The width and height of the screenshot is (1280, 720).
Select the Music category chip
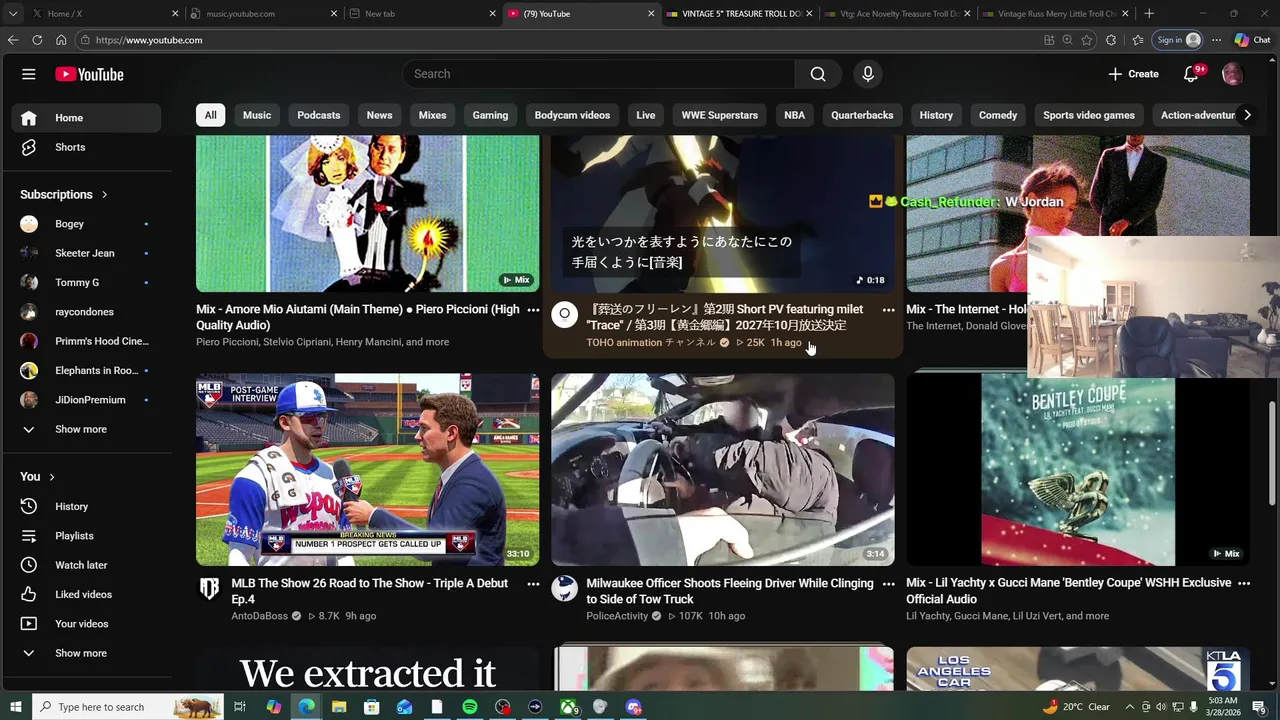click(257, 115)
